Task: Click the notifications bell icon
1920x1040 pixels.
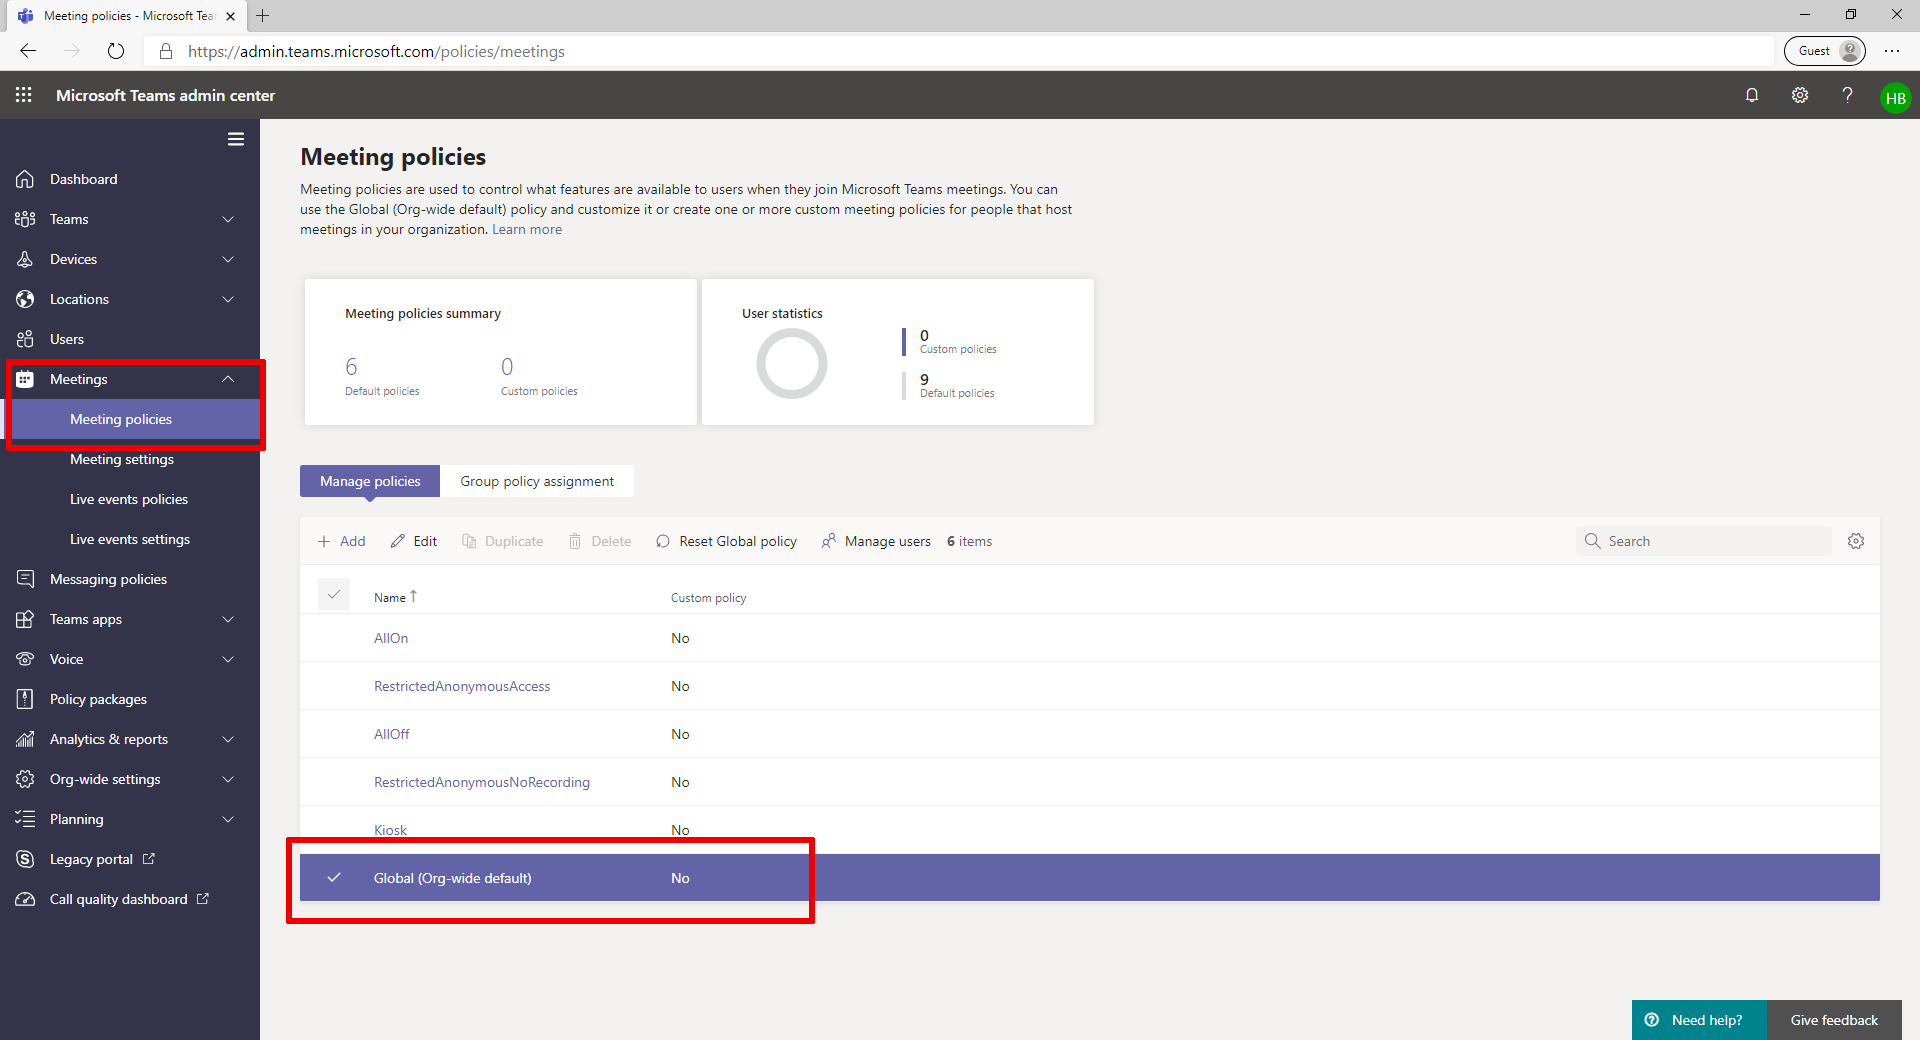Action: click(1752, 95)
